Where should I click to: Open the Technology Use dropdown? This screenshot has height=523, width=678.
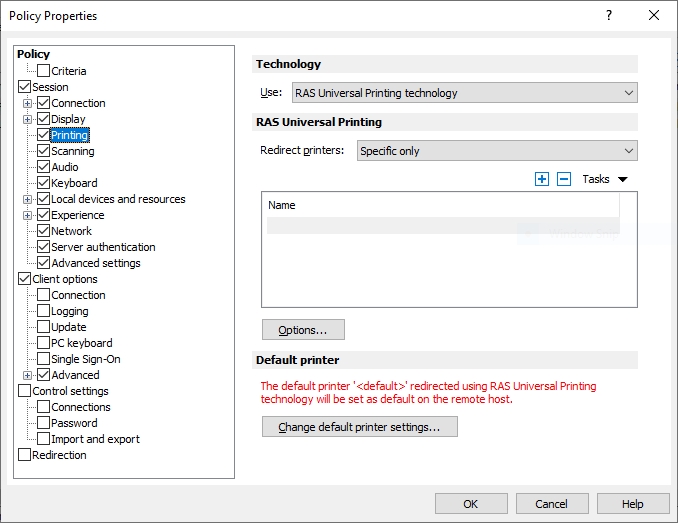point(464,93)
